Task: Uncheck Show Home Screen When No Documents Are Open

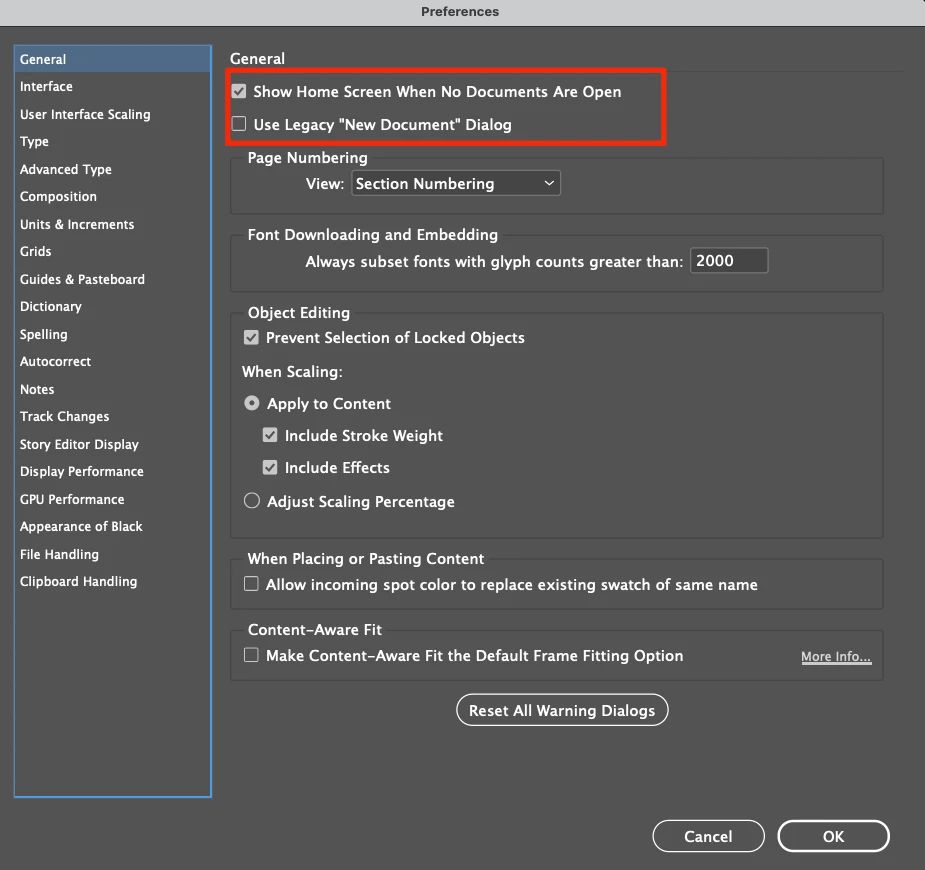Action: click(x=239, y=91)
